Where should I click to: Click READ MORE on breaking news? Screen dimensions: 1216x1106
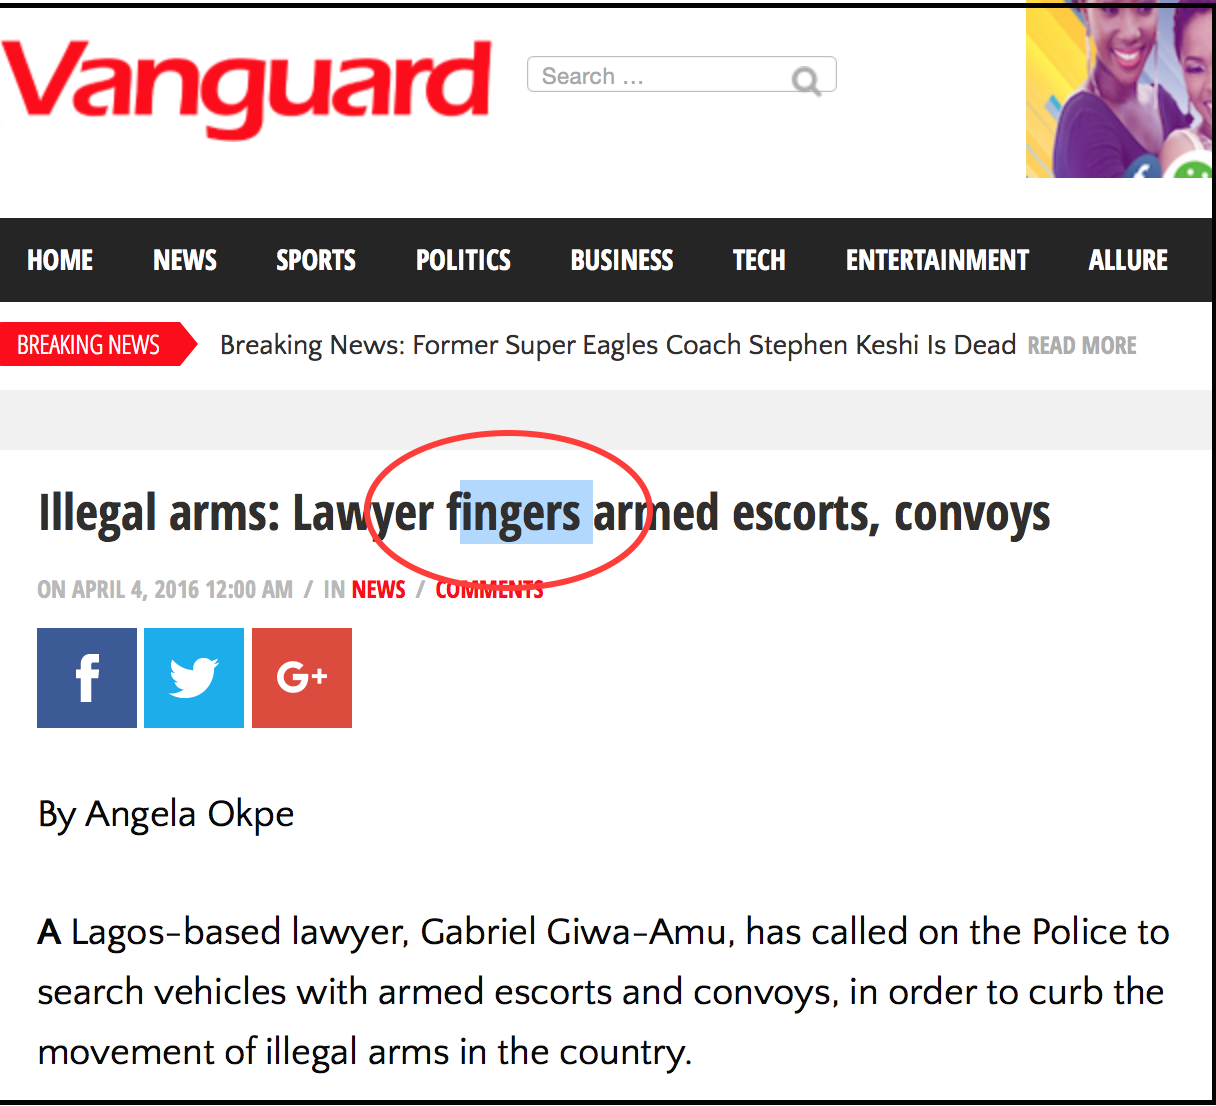pyautogui.click(x=1082, y=346)
